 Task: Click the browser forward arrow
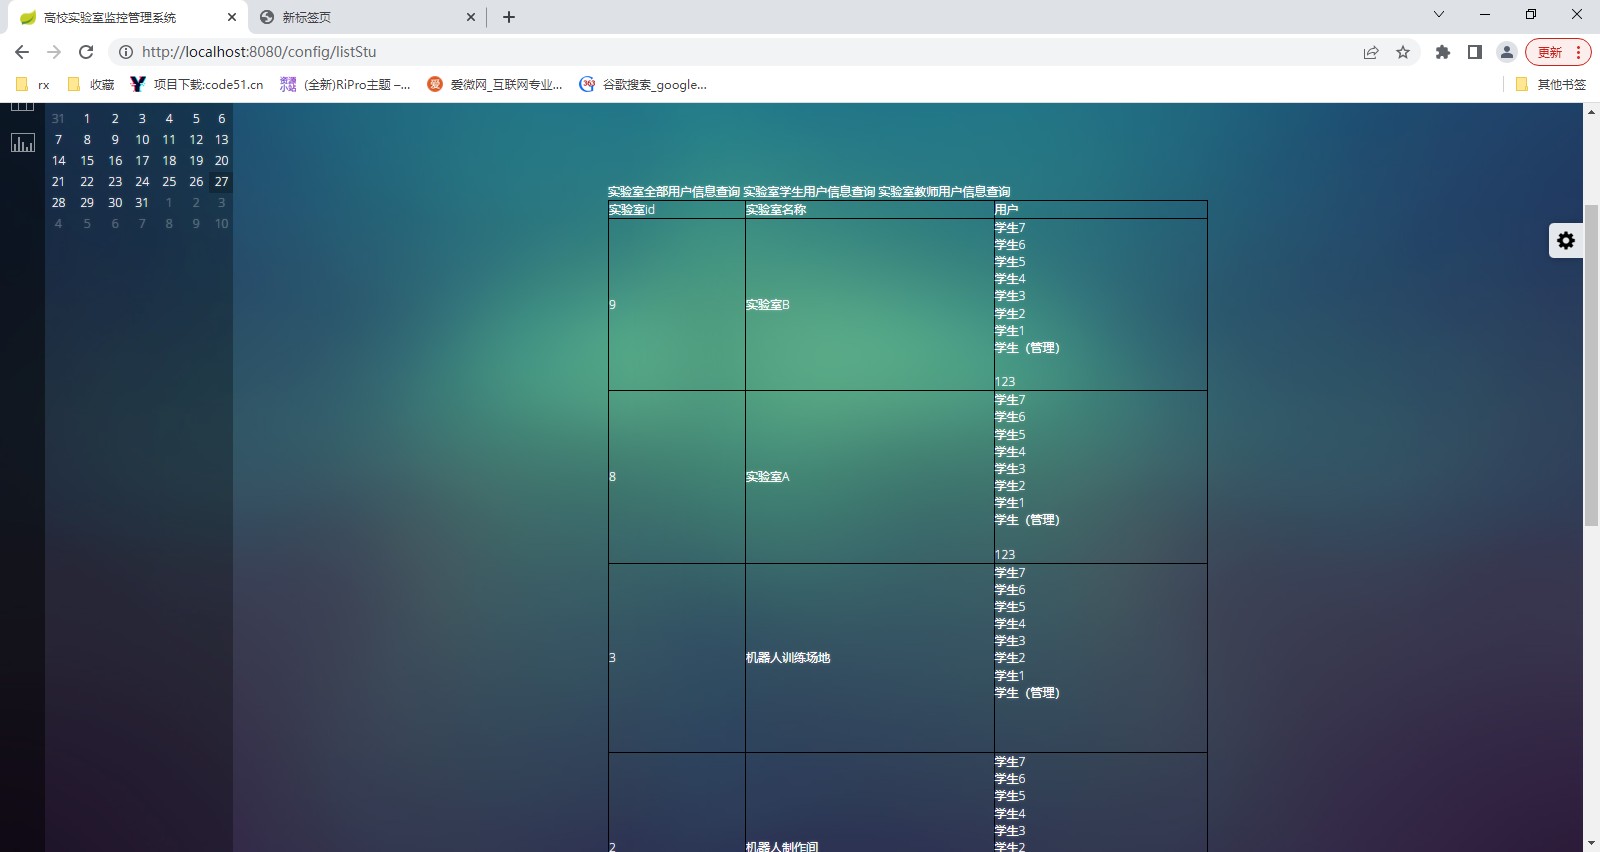click(54, 52)
